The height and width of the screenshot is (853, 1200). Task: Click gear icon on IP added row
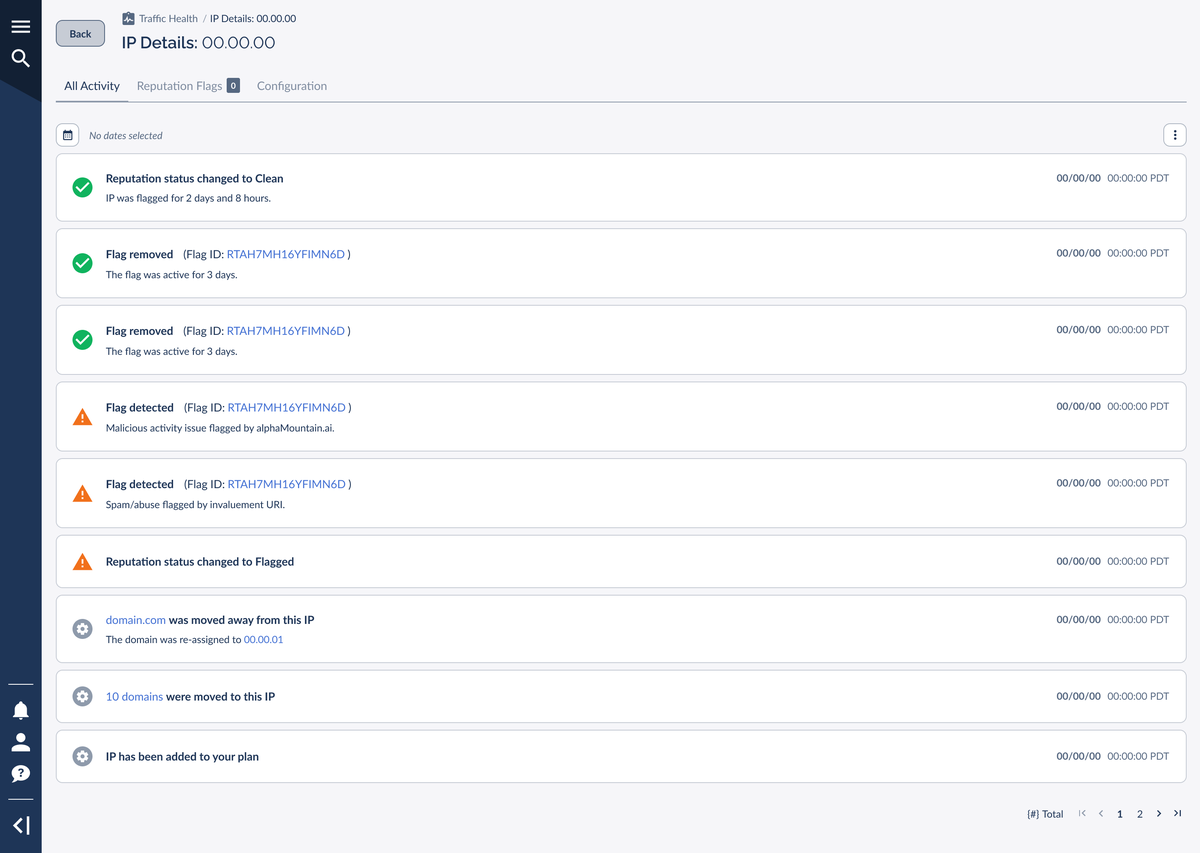83,757
